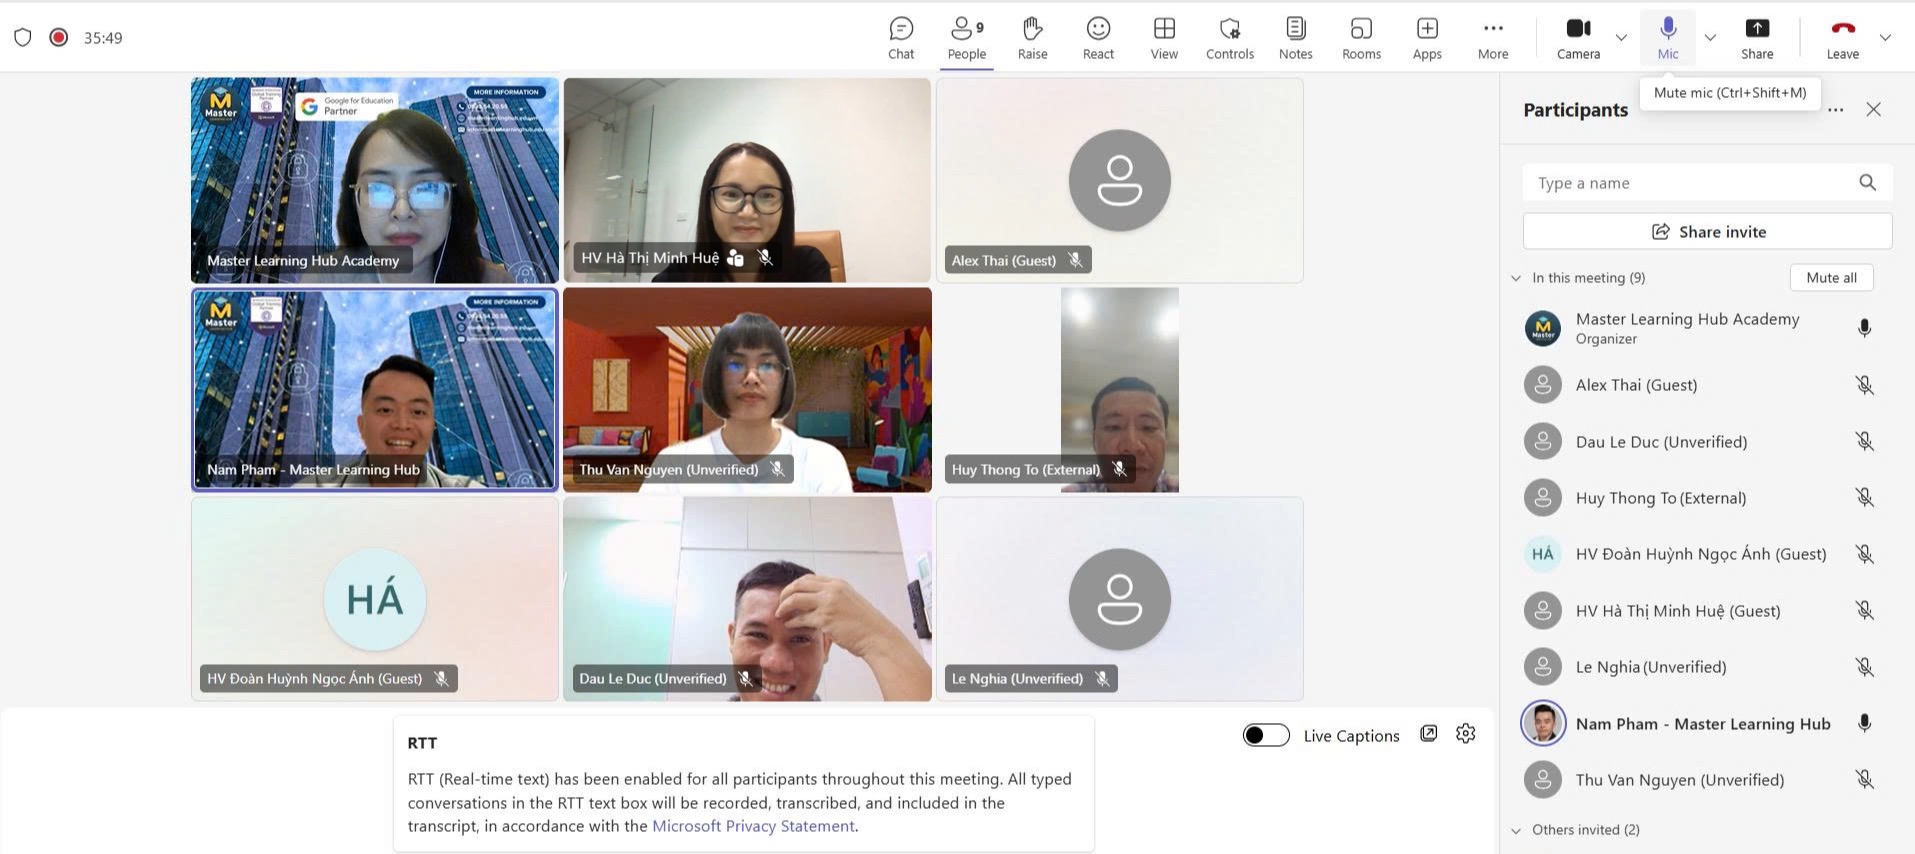The width and height of the screenshot is (1915, 854).
Task: Click the Share screen icon
Action: point(1756,38)
